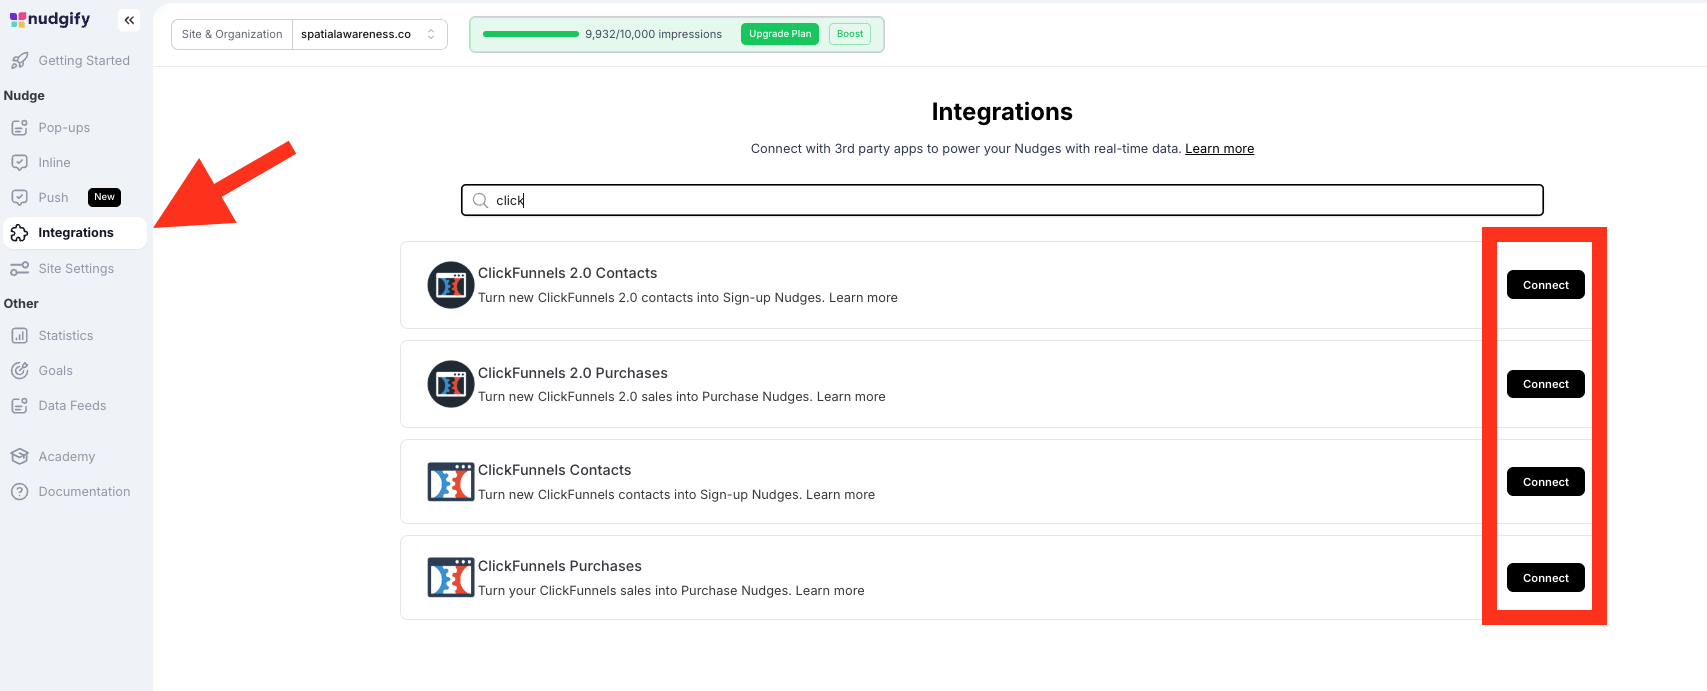Click the Academy graduation cap icon
Image resolution: width=1707 pixels, height=691 pixels.
pyautogui.click(x=19, y=457)
